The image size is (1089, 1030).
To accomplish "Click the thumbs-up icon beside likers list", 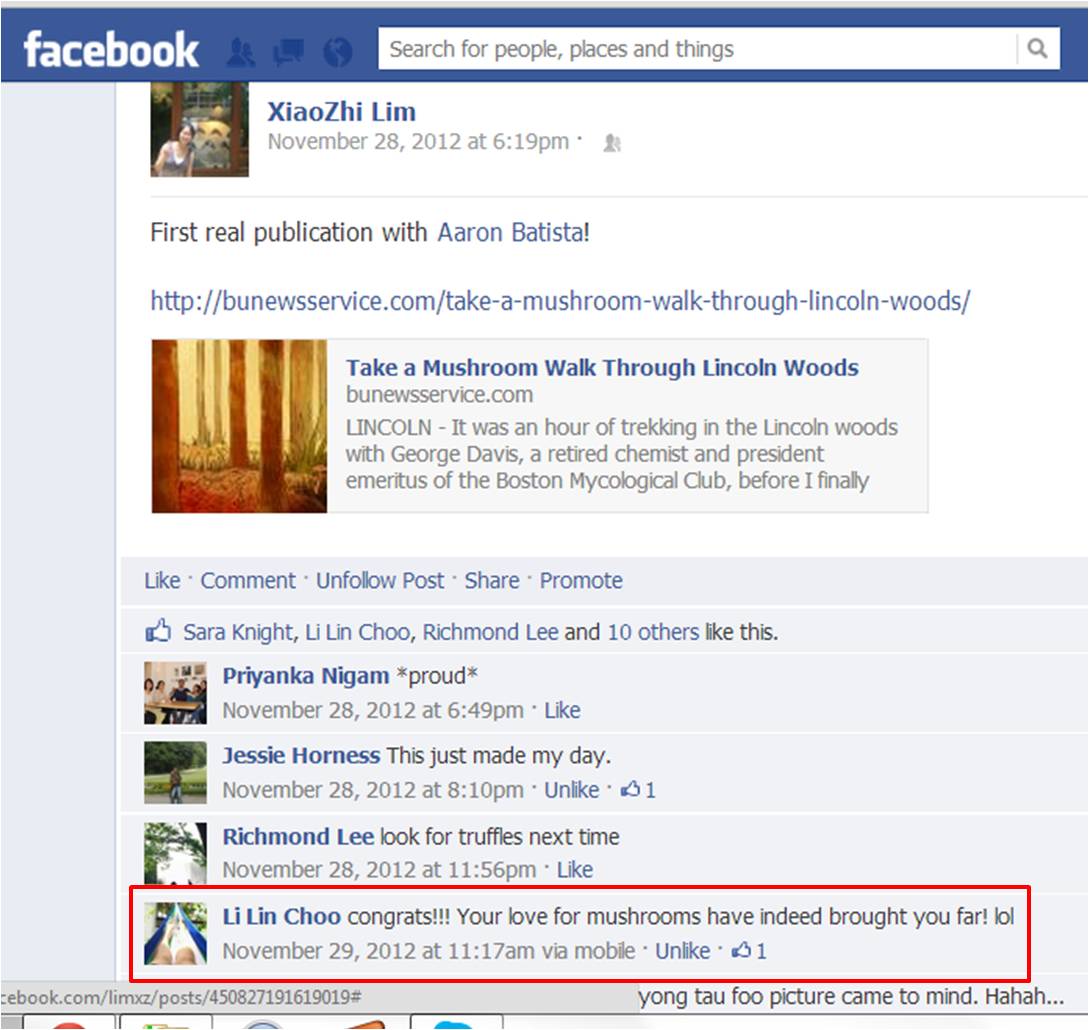I will 158,631.
